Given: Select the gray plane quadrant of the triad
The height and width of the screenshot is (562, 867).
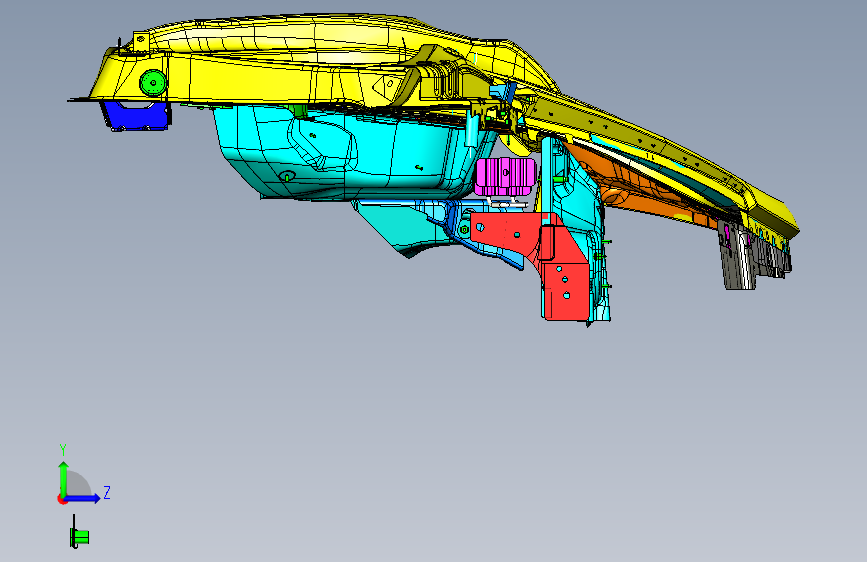Looking at the screenshot, I should [79, 483].
